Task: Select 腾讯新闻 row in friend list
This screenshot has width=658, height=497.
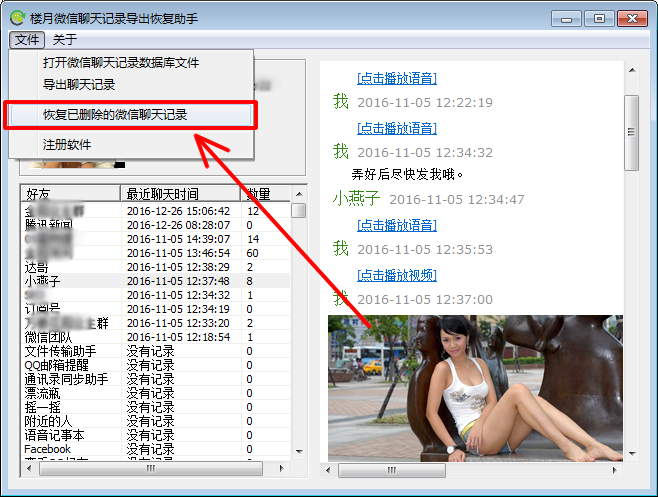Action: [156, 225]
